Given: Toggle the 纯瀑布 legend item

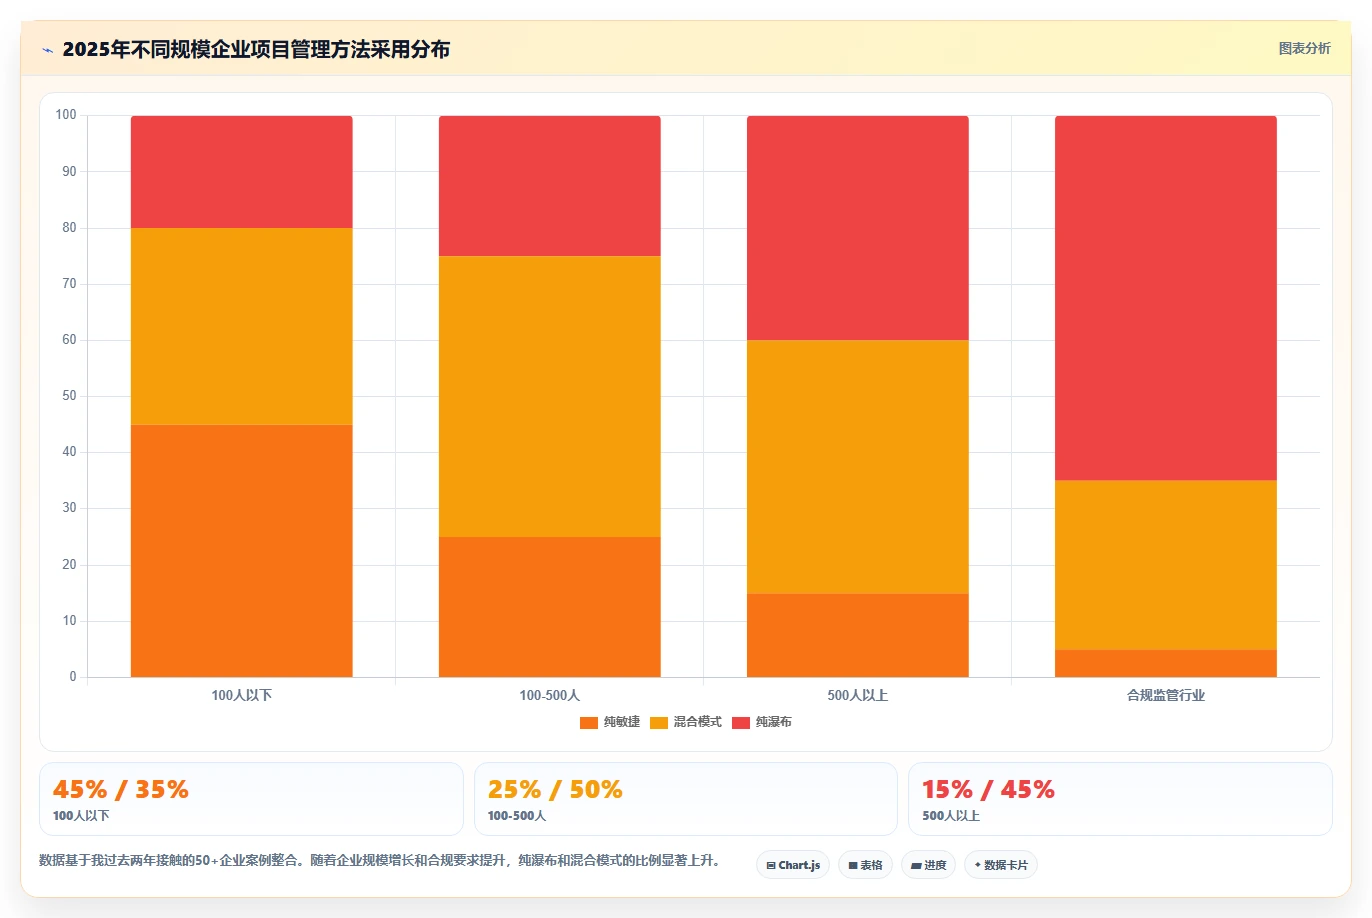Looking at the screenshot, I should tap(762, 722).
